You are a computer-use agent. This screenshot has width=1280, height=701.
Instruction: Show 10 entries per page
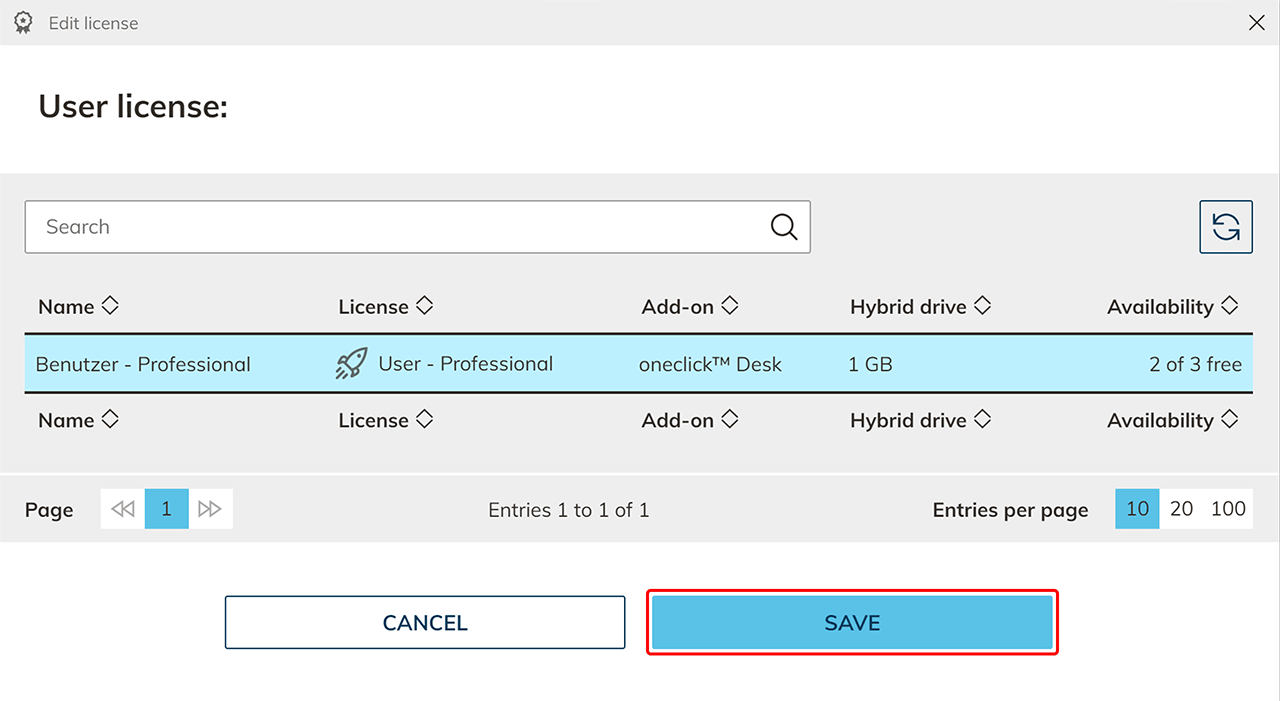click(1137, 509)
